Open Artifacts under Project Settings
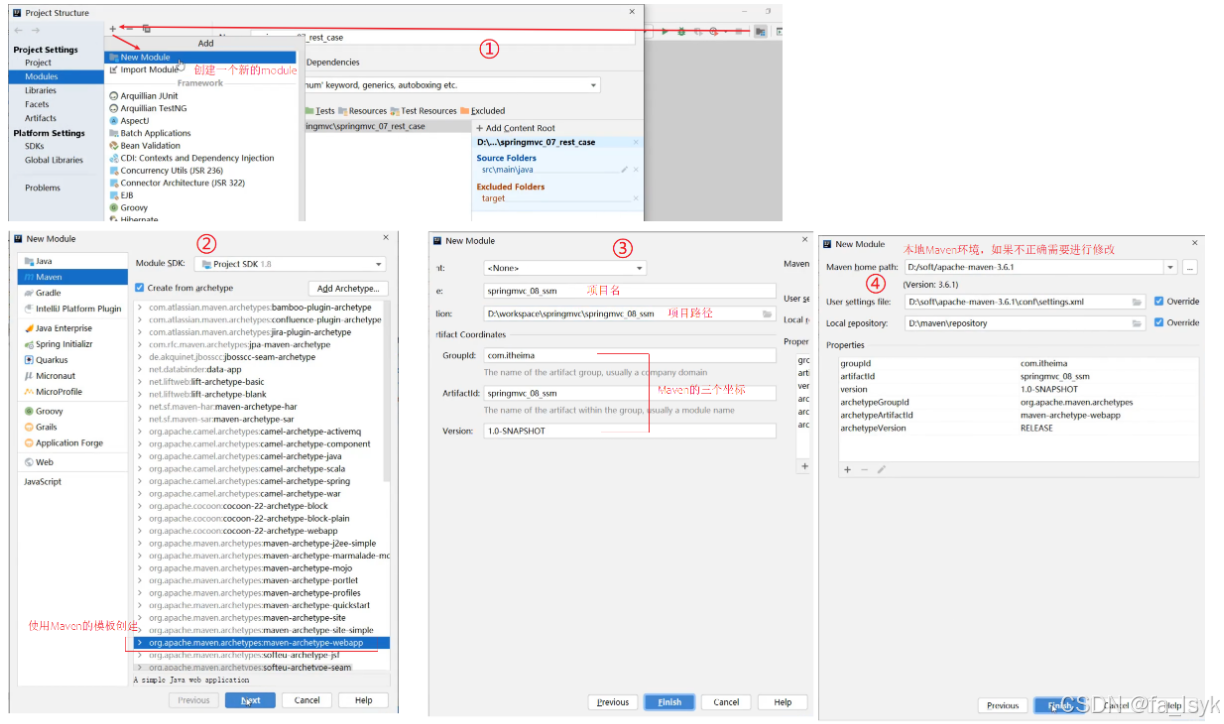Viewport: 1224px width, 724px height. (x=41, y=118)
